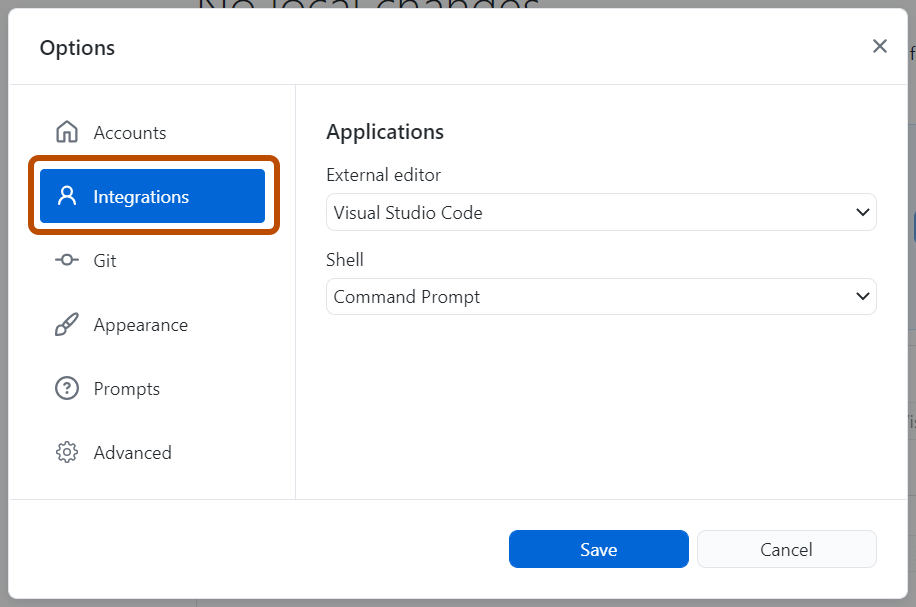Switch to the Accounts section

click(128, 131)
